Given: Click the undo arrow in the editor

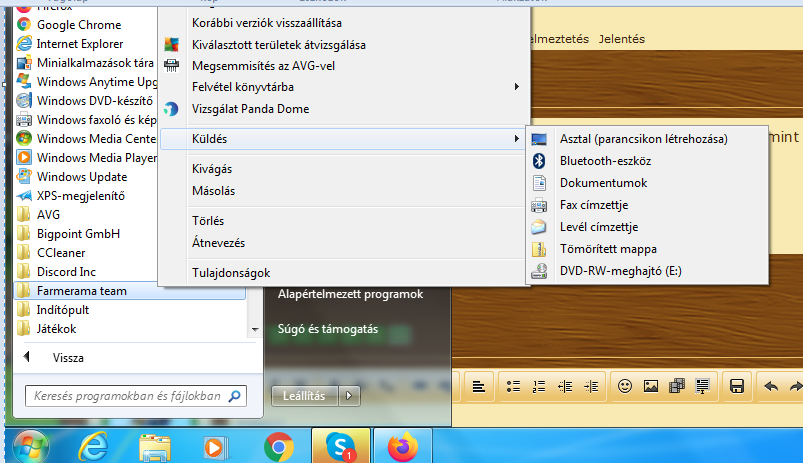Looking at the screenshot, I should [x=770, y=386].
